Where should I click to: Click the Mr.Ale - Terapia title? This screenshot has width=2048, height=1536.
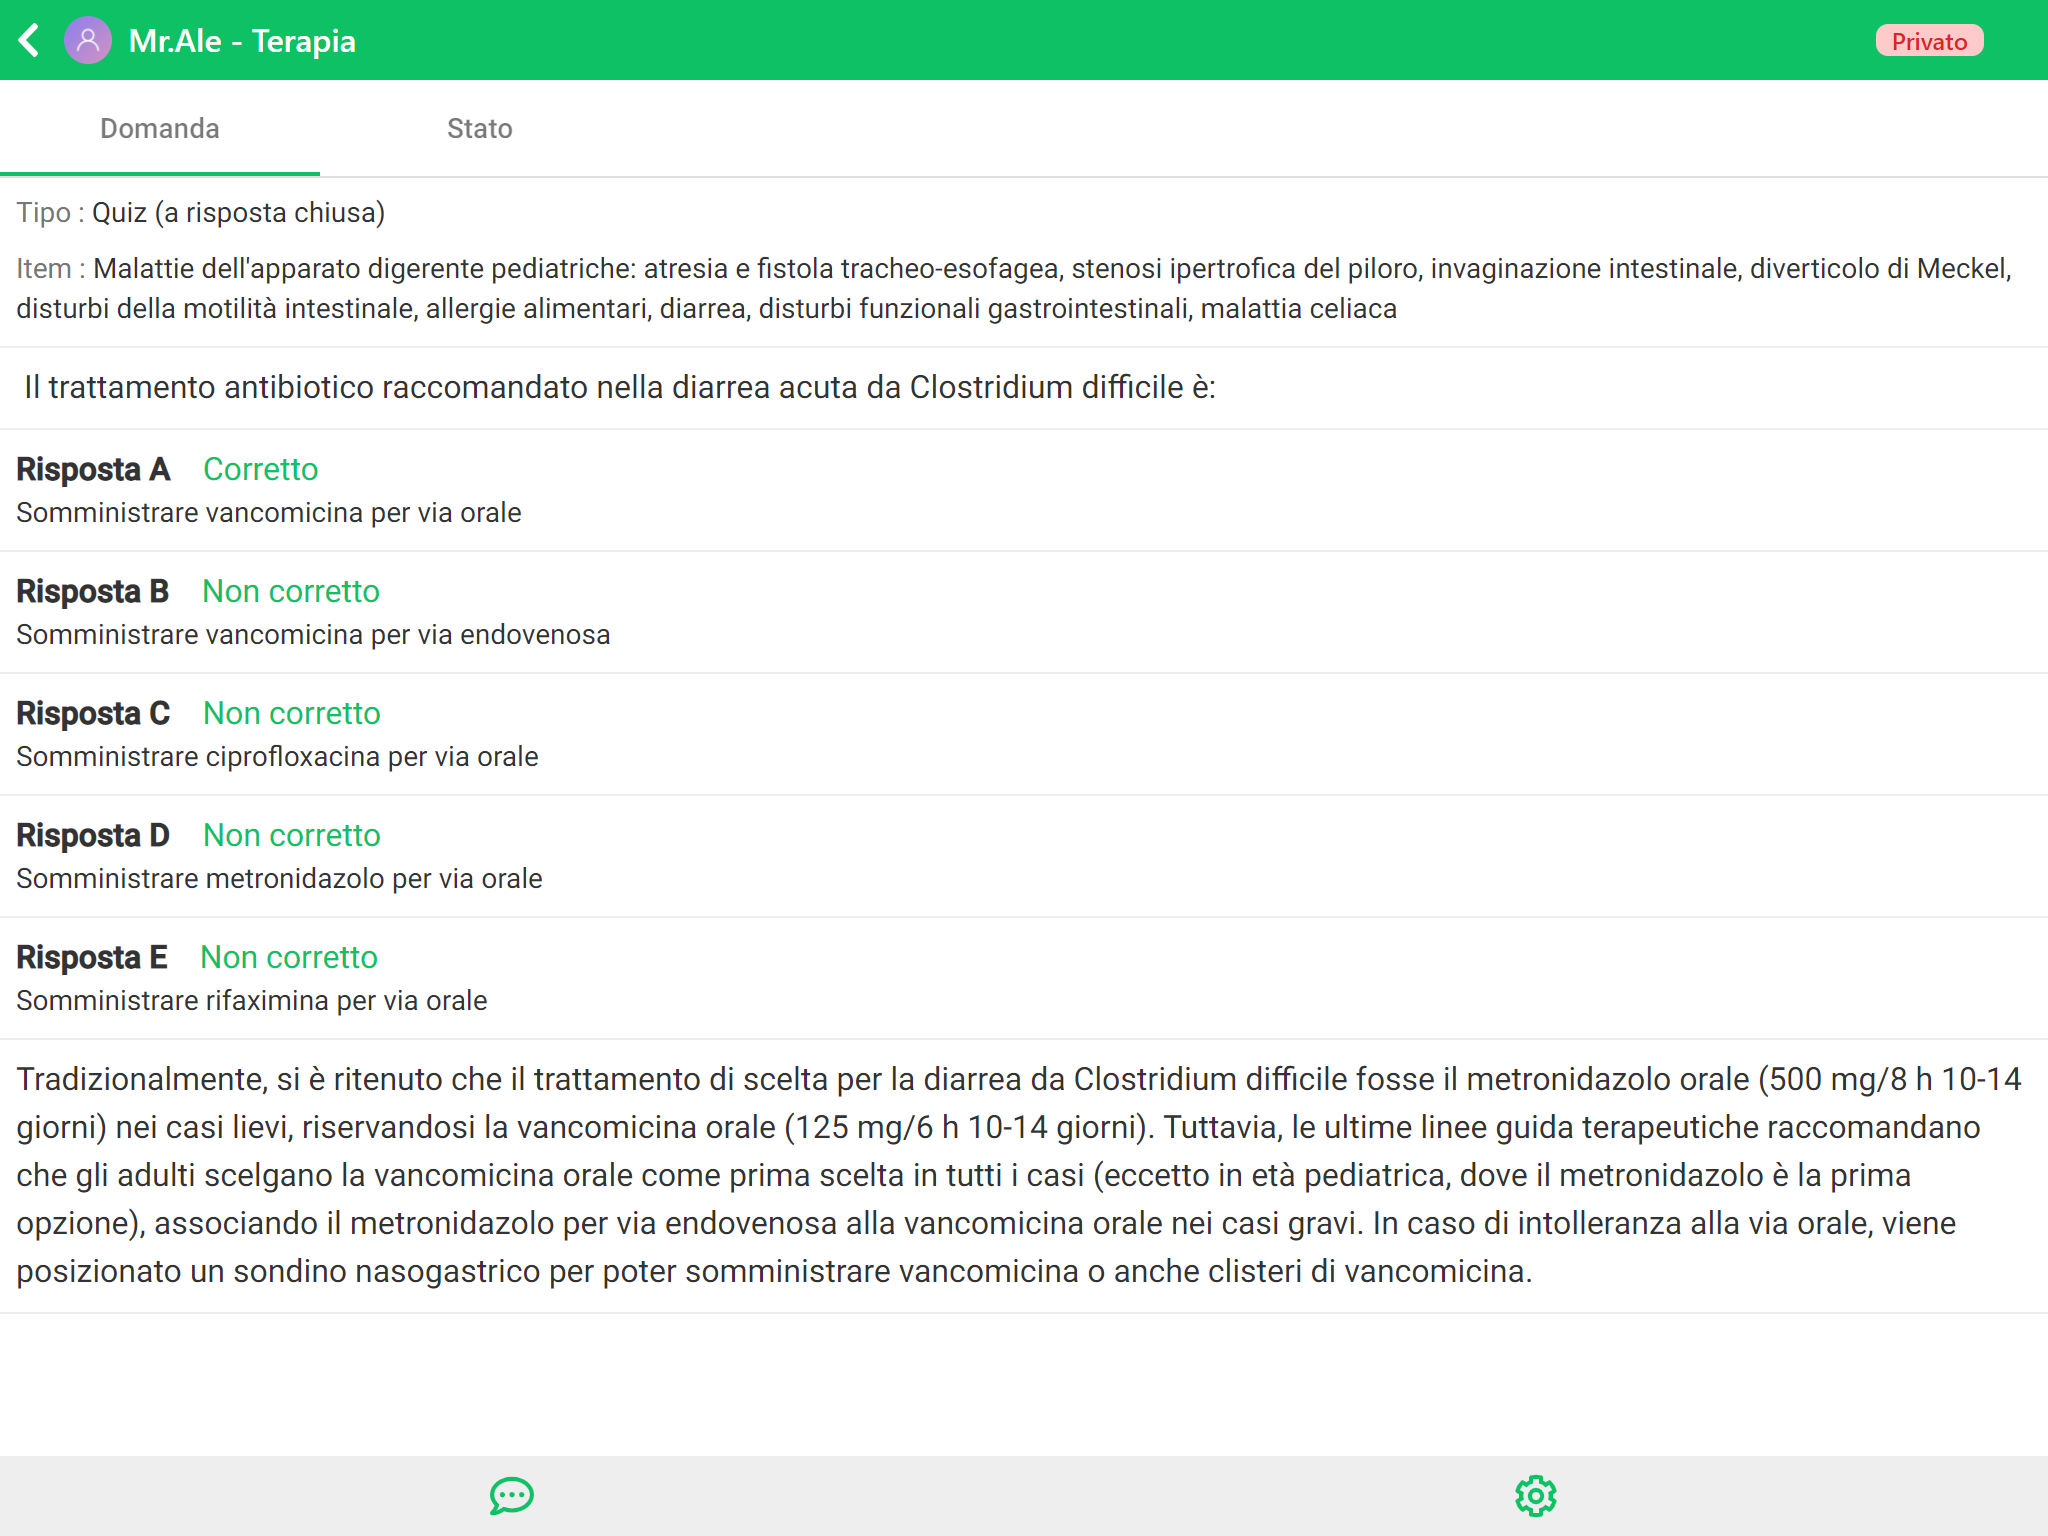pyautogui.click(x=242, y=41)
